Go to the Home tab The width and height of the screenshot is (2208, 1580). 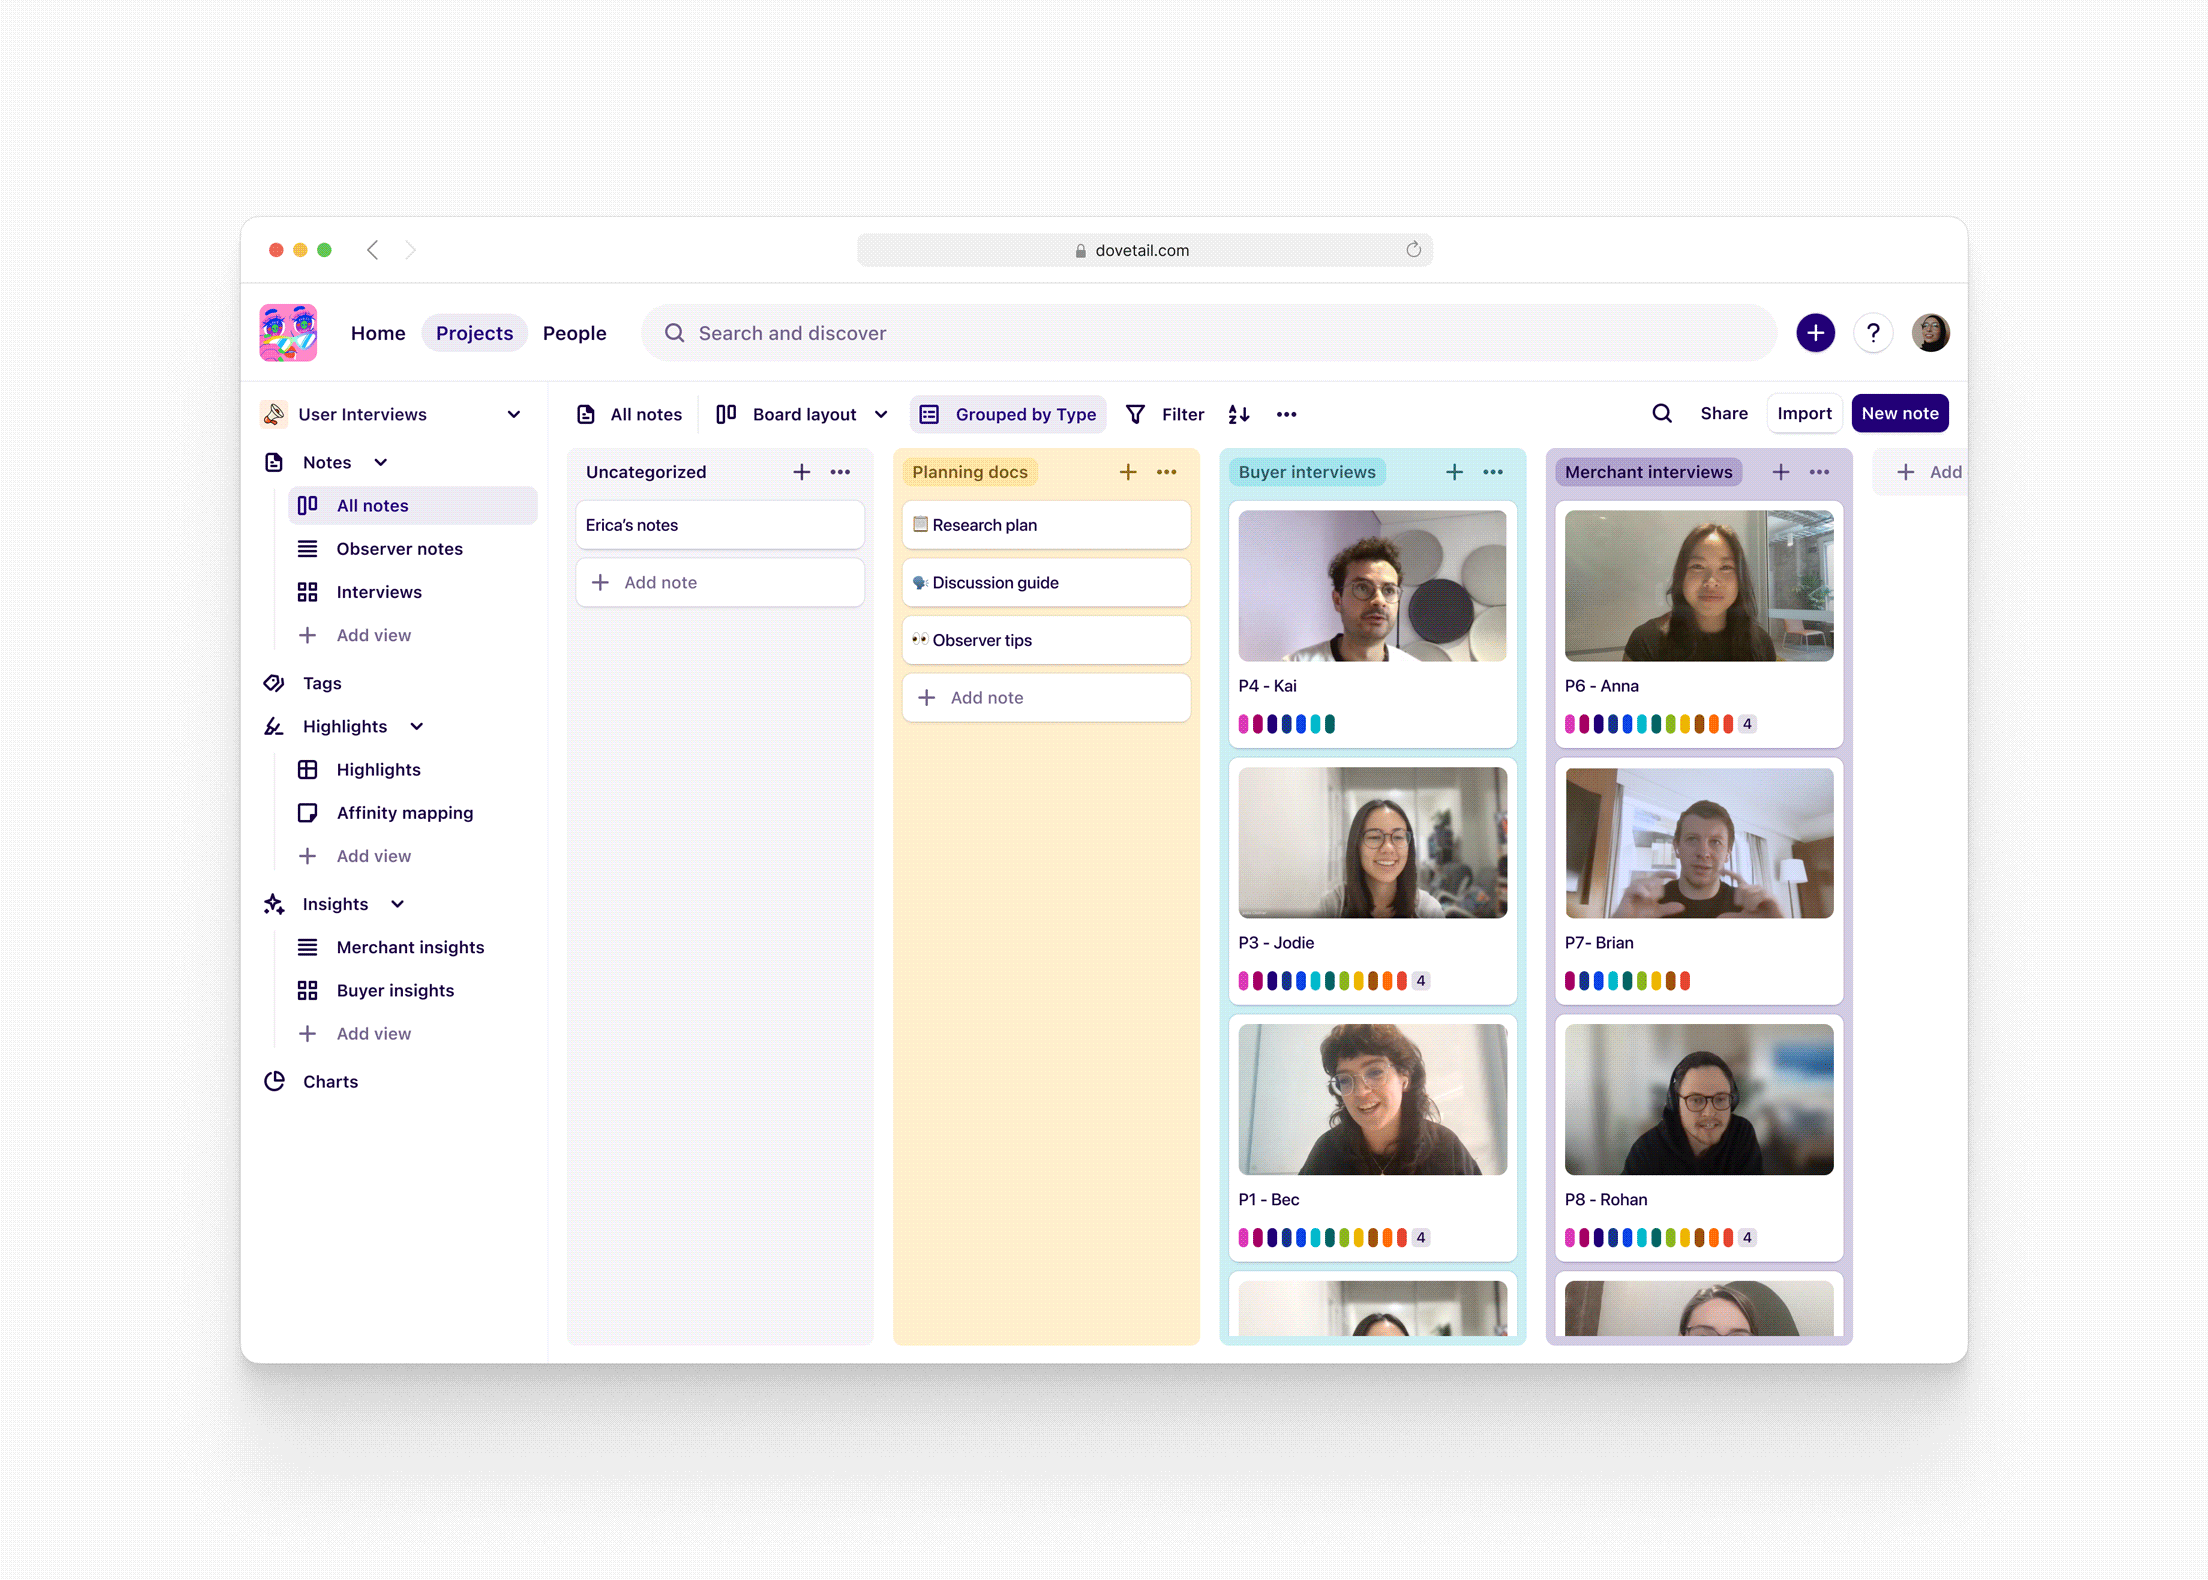point(377,333)
